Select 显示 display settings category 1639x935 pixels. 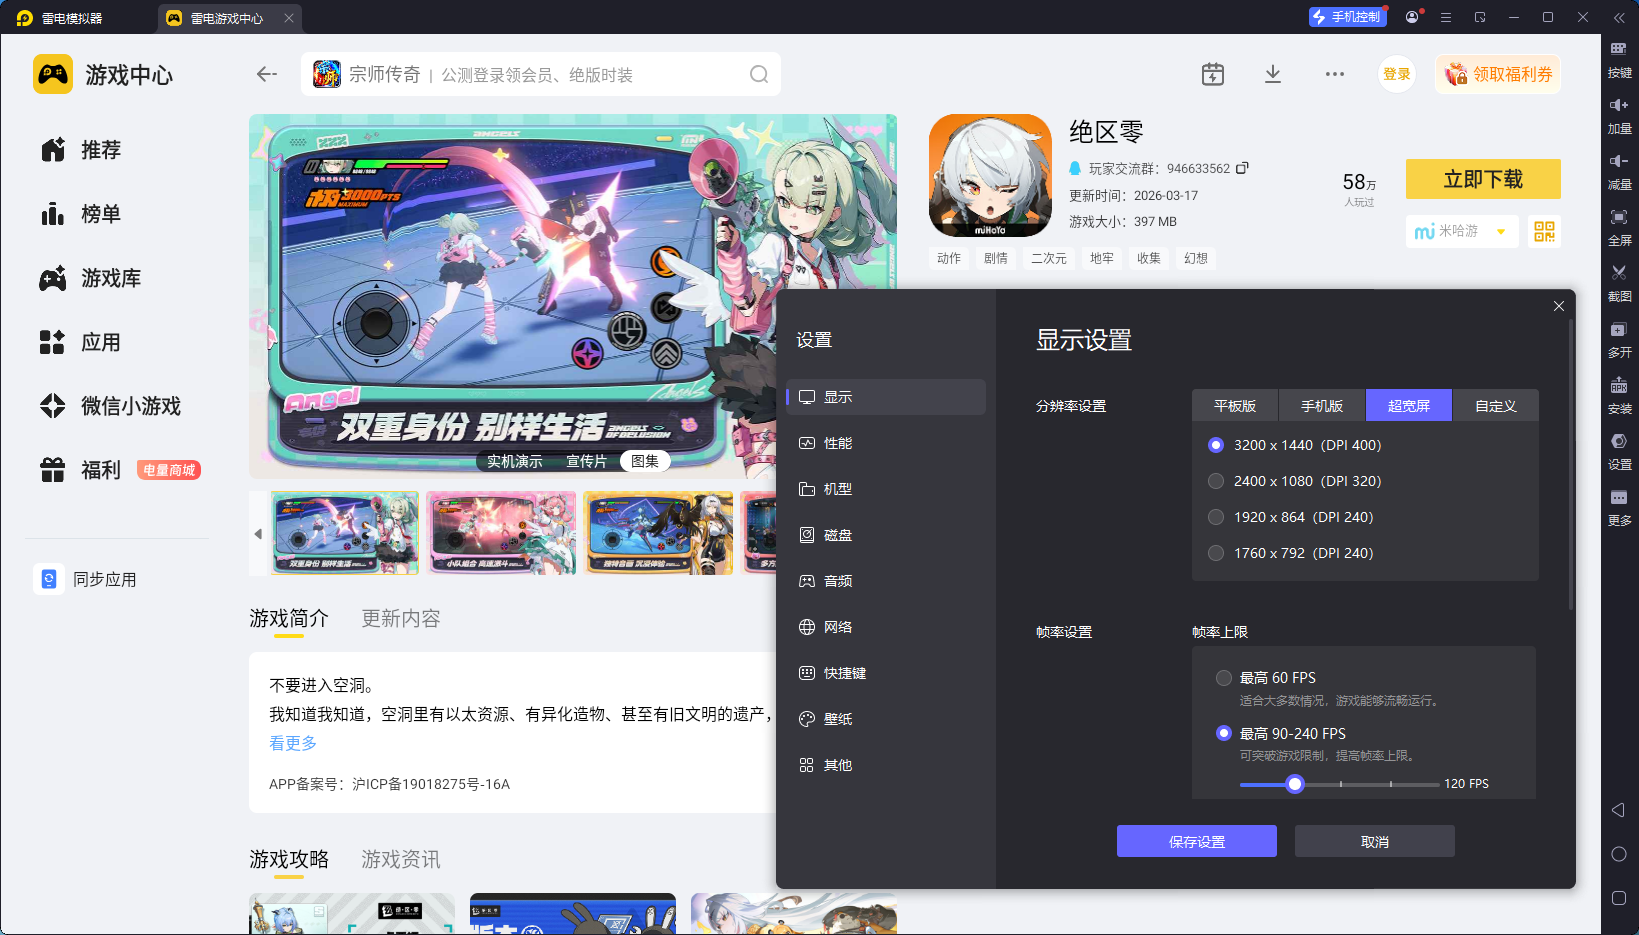pos(886,397)
